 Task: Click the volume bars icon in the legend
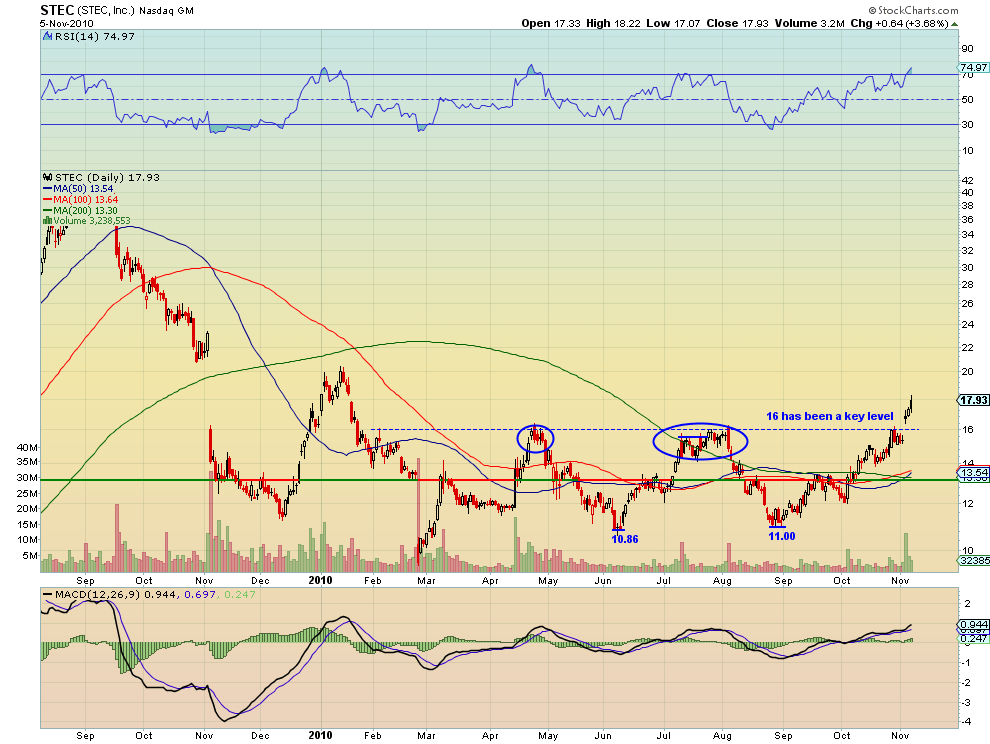[47, 220]
